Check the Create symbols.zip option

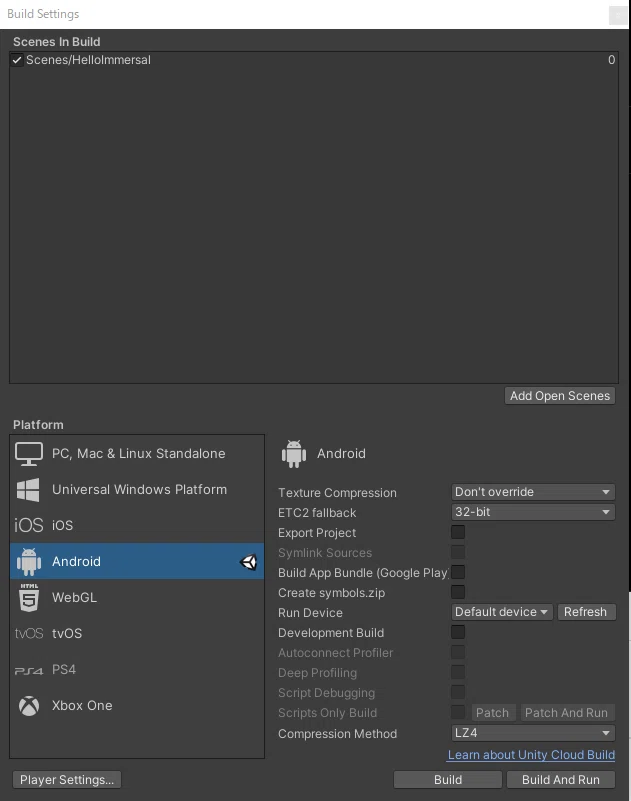point(458,592)
